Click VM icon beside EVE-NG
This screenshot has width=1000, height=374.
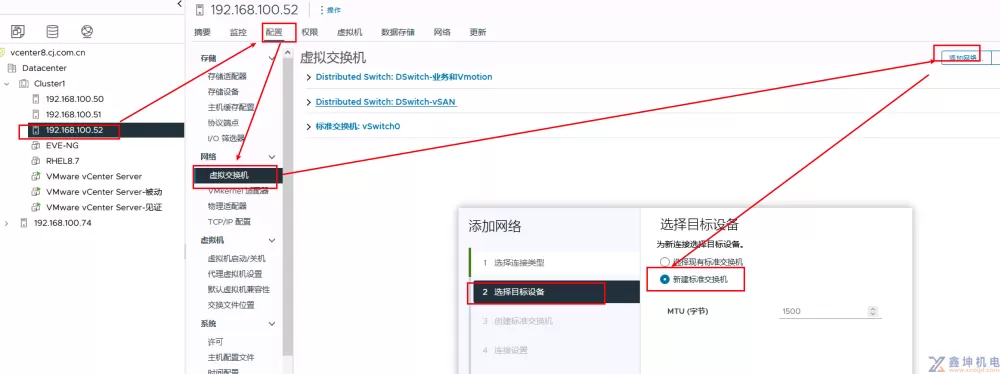point(36,146)
